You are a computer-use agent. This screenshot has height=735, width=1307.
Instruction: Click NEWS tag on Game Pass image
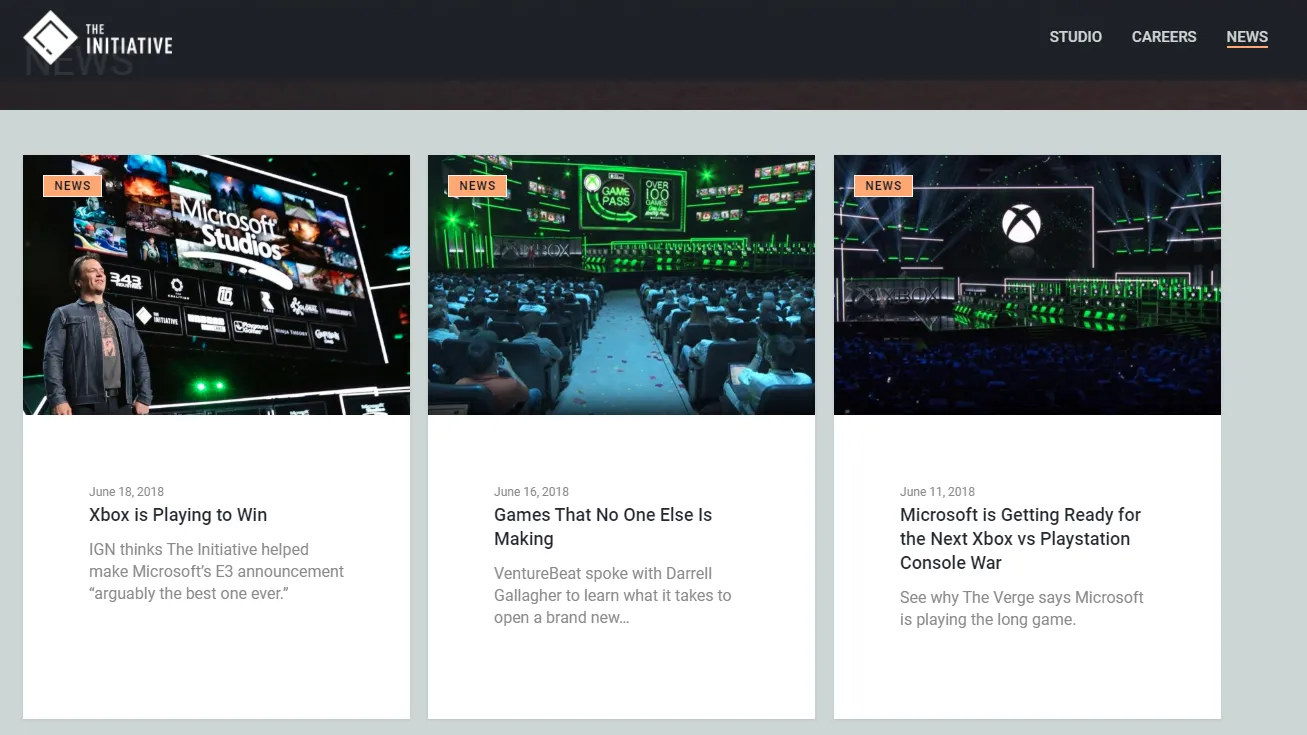[x=477, y=186]
